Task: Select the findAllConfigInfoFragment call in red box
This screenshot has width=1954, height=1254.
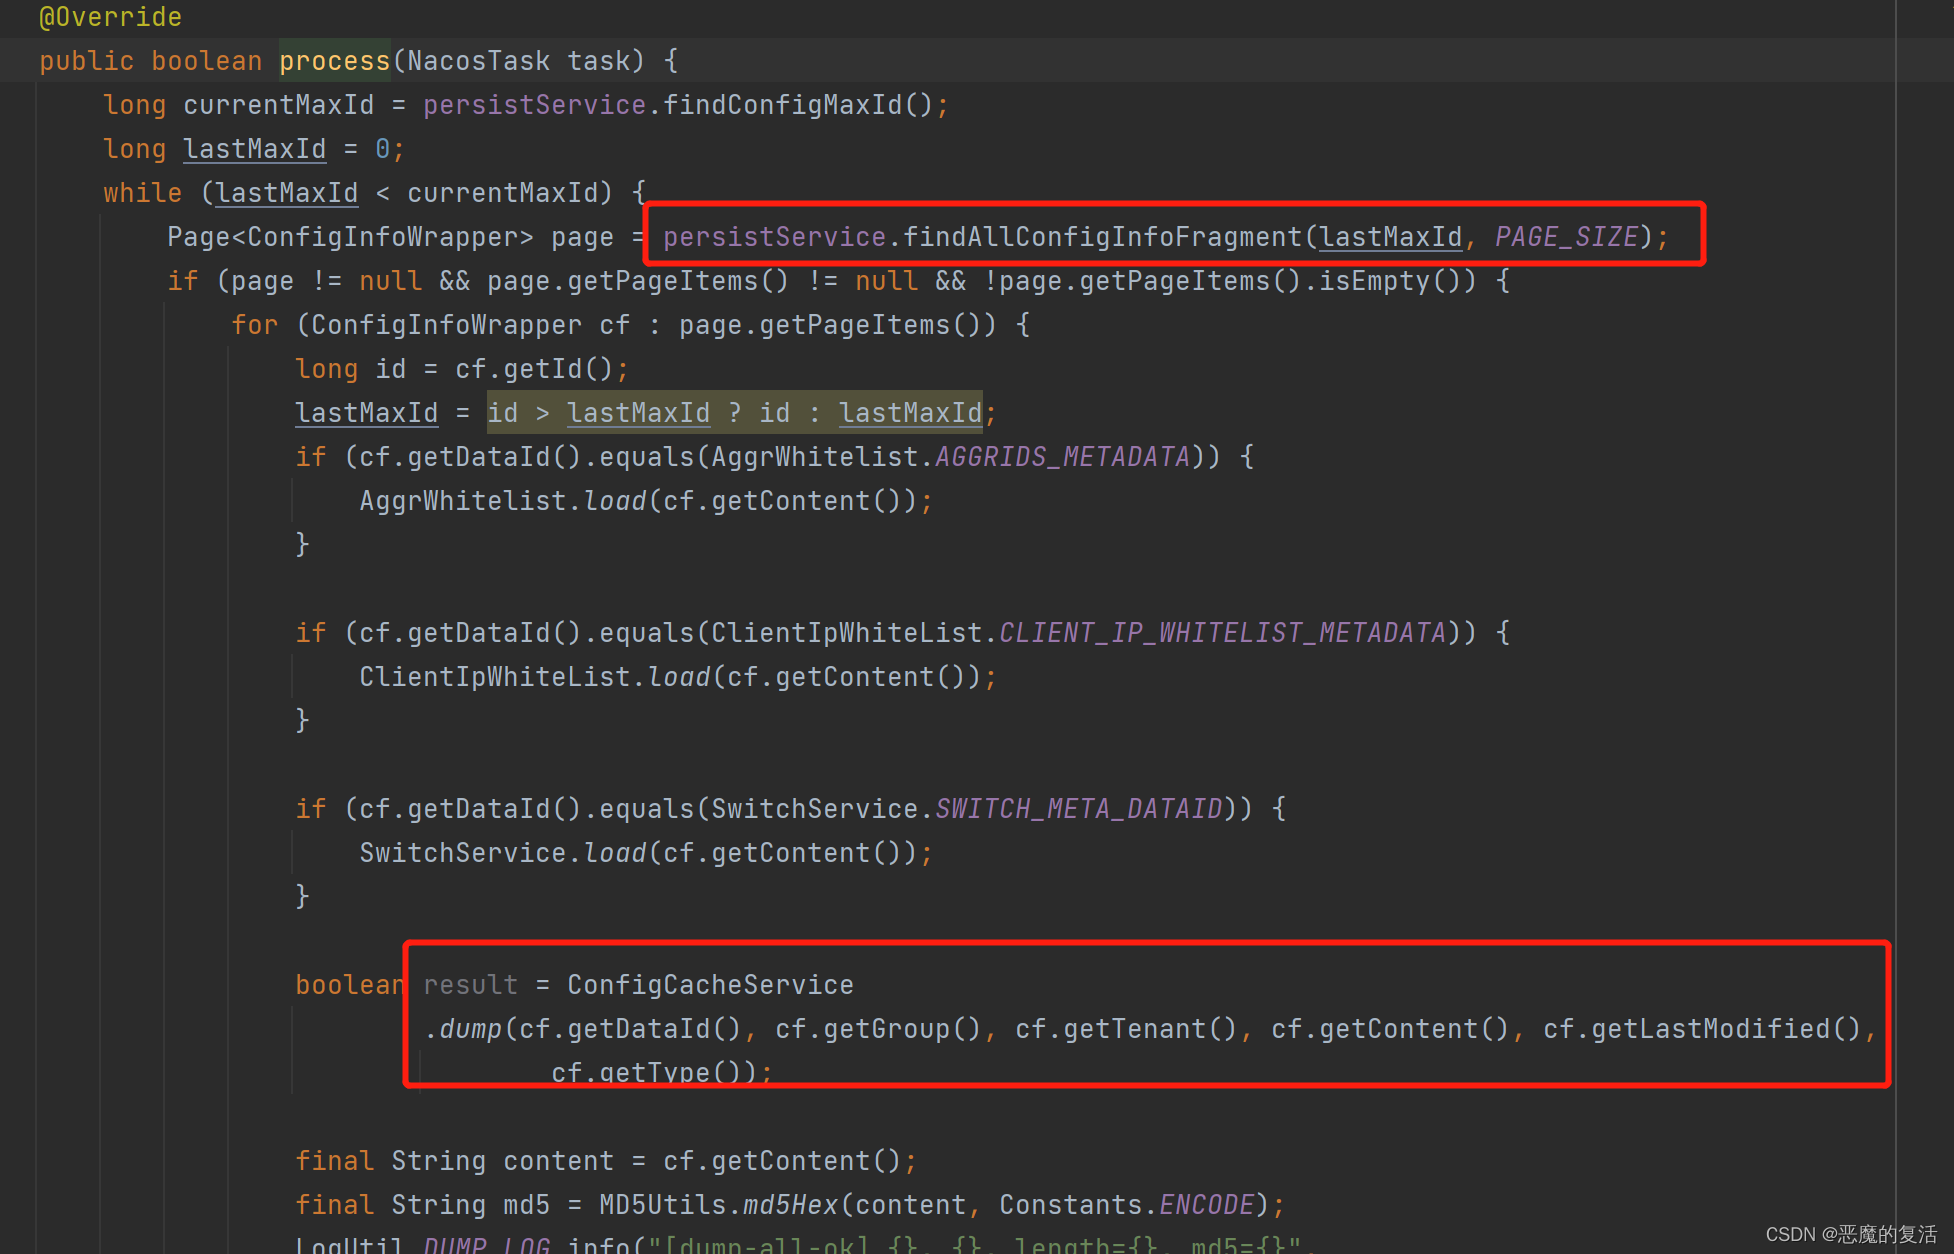Action: pos(1105,236)
